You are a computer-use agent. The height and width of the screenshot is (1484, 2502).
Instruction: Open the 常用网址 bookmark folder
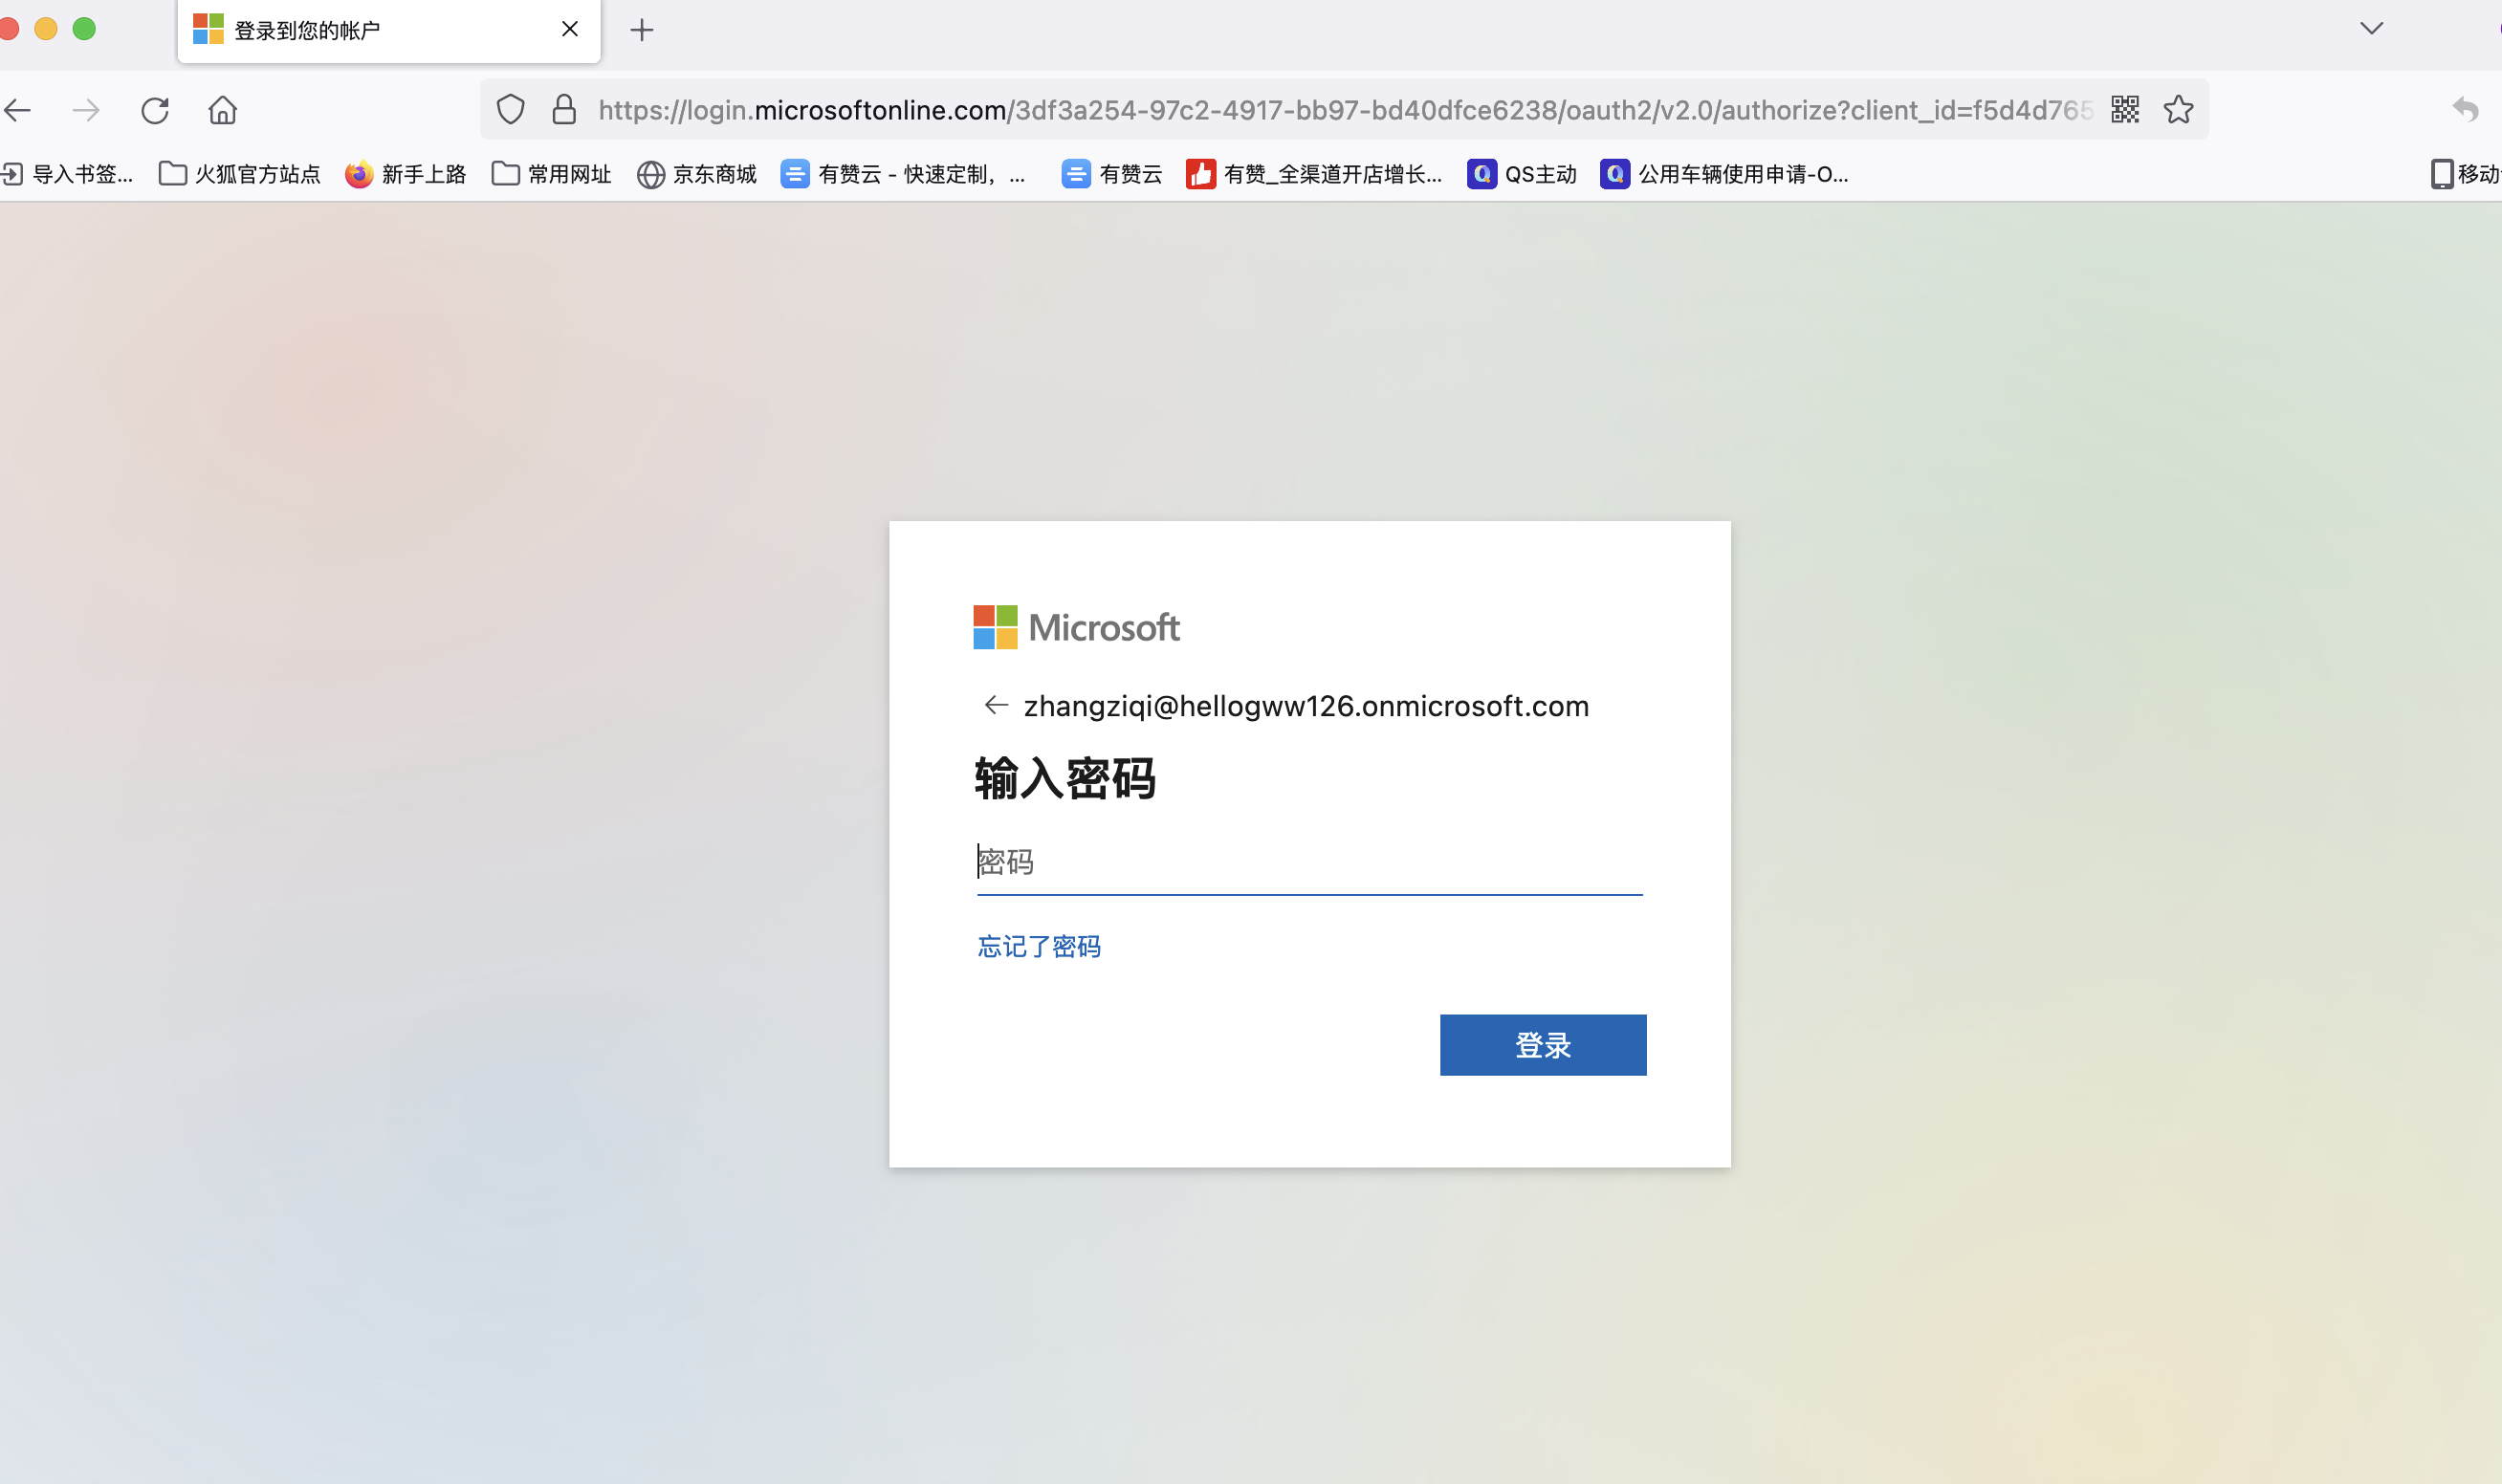point(552,175)
